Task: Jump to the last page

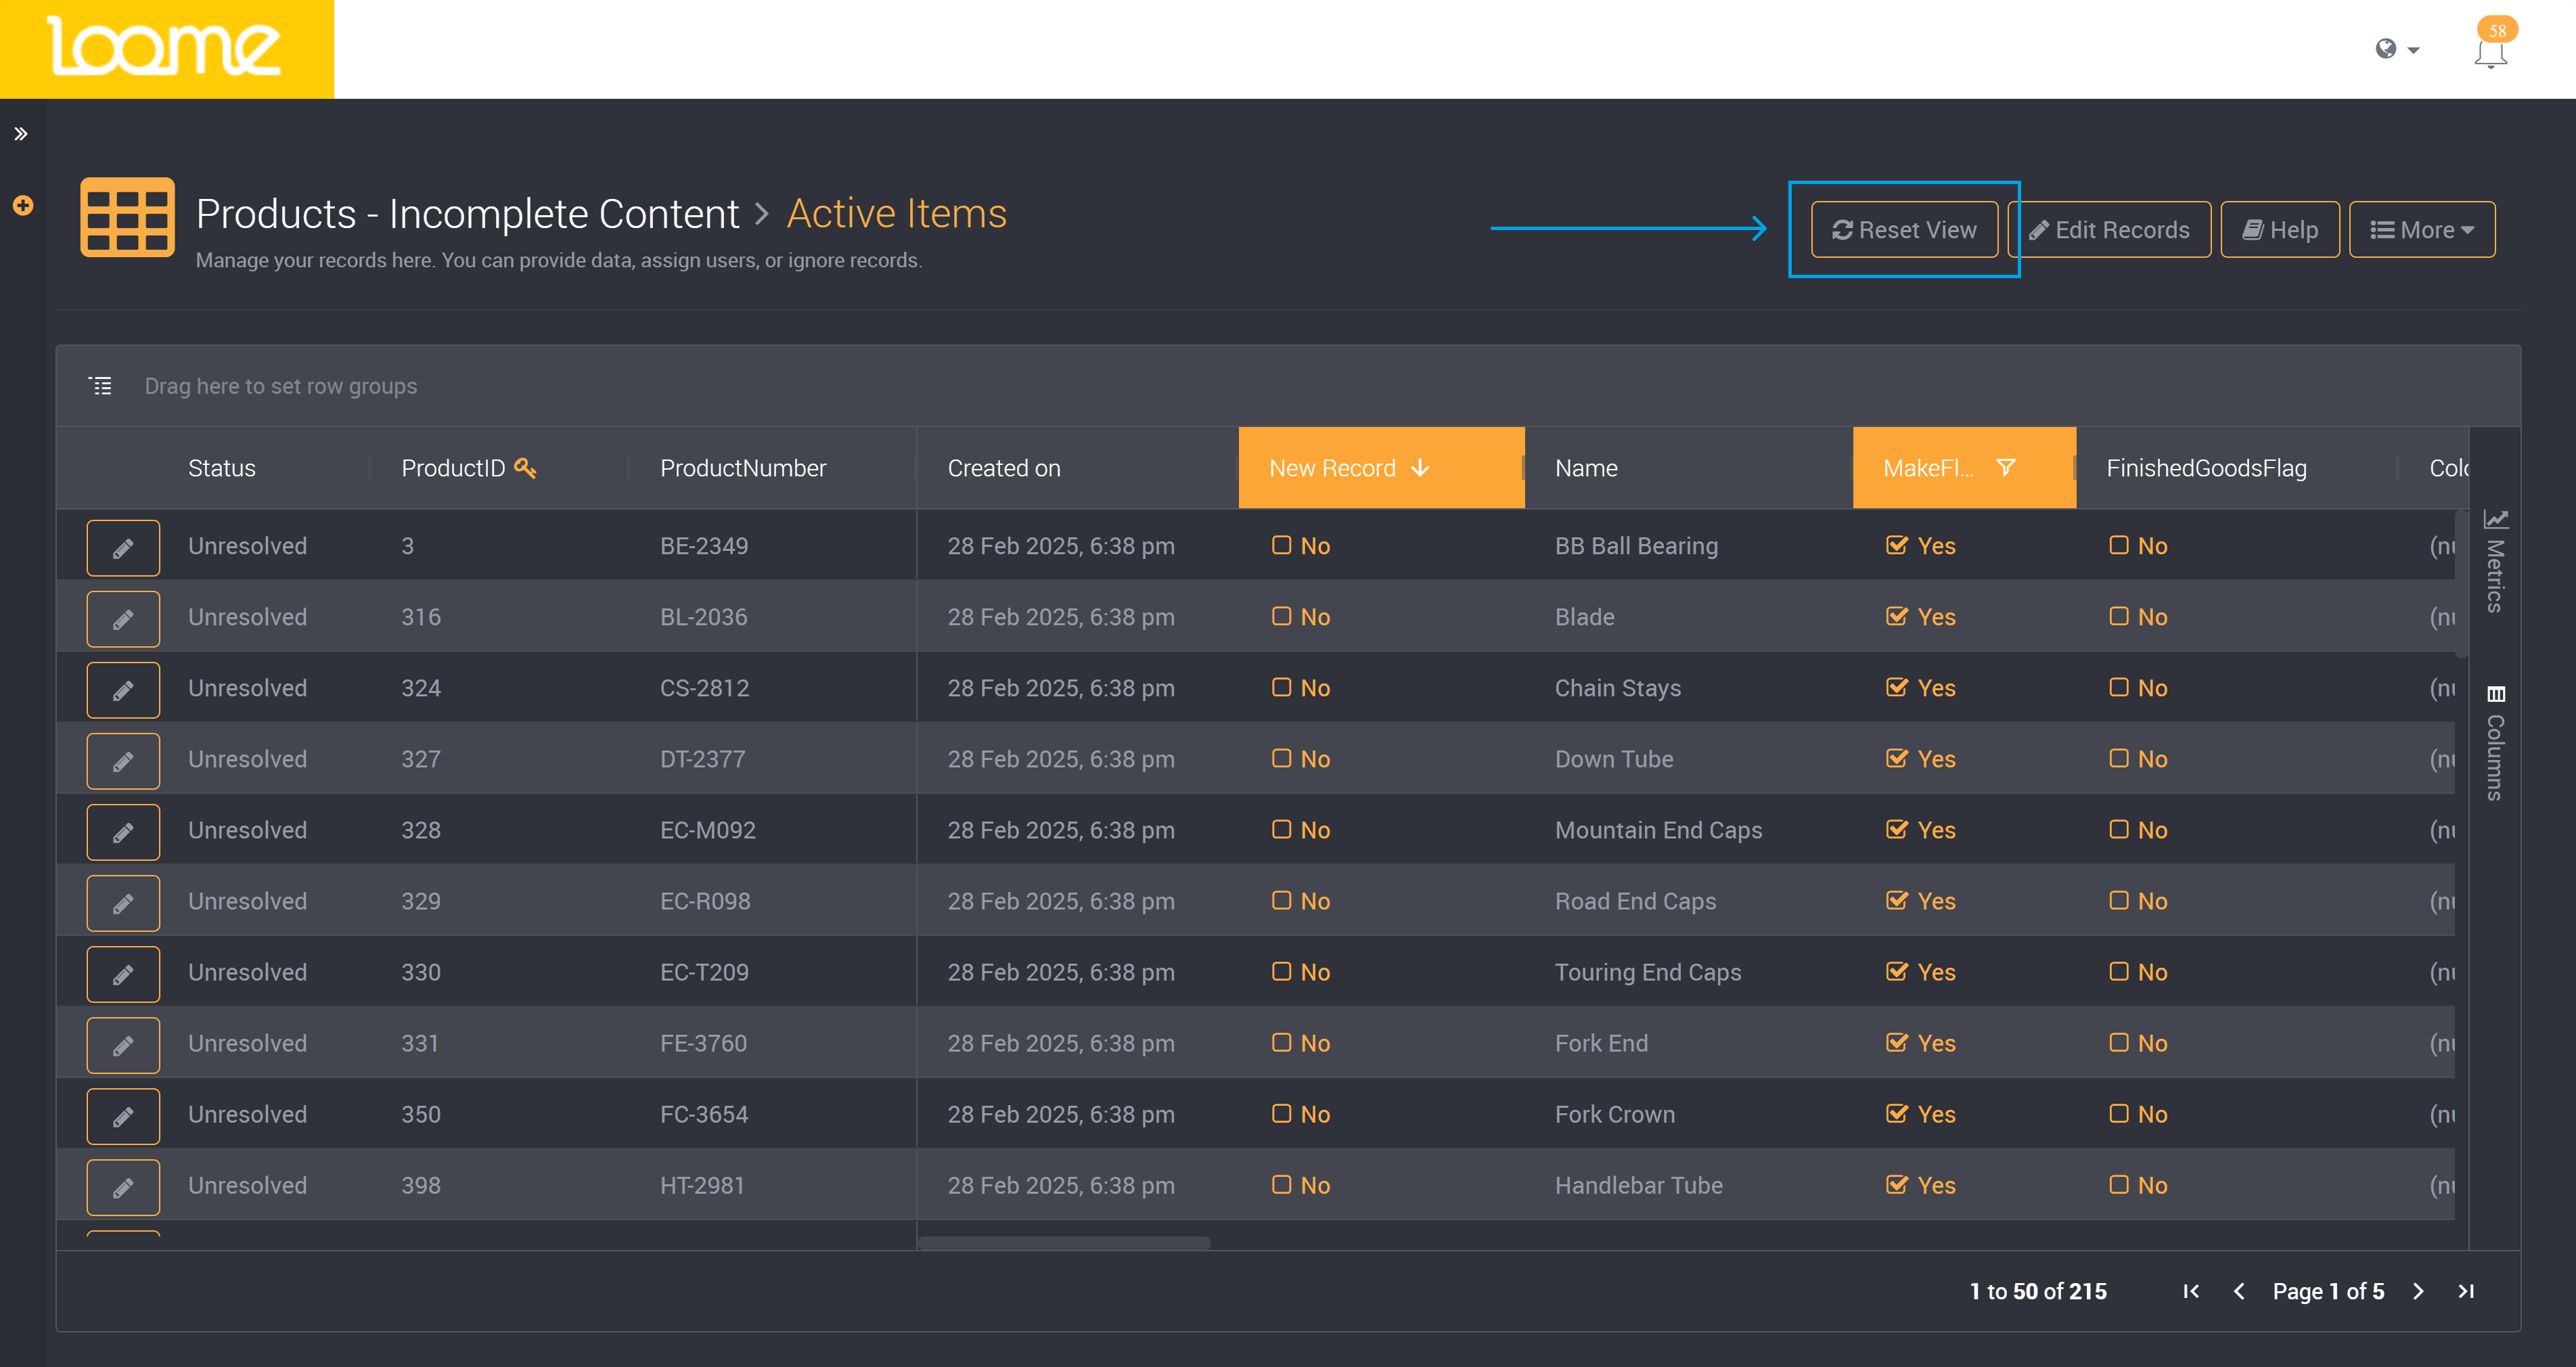Action: [x=2466, y=1291]
